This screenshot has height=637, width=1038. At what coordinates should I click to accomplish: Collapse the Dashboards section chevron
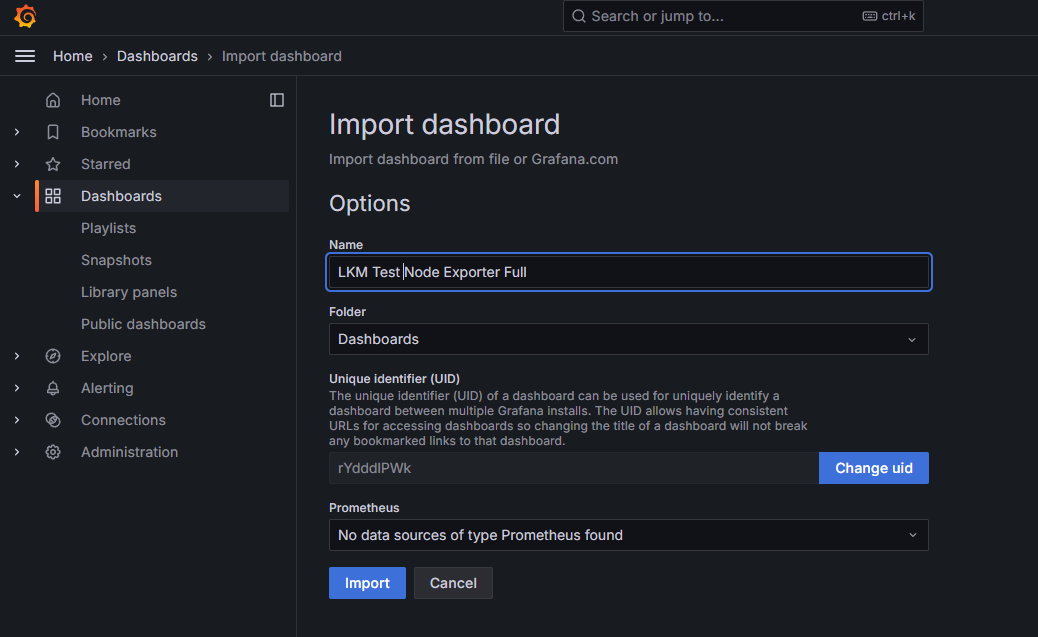pos(17,196)
